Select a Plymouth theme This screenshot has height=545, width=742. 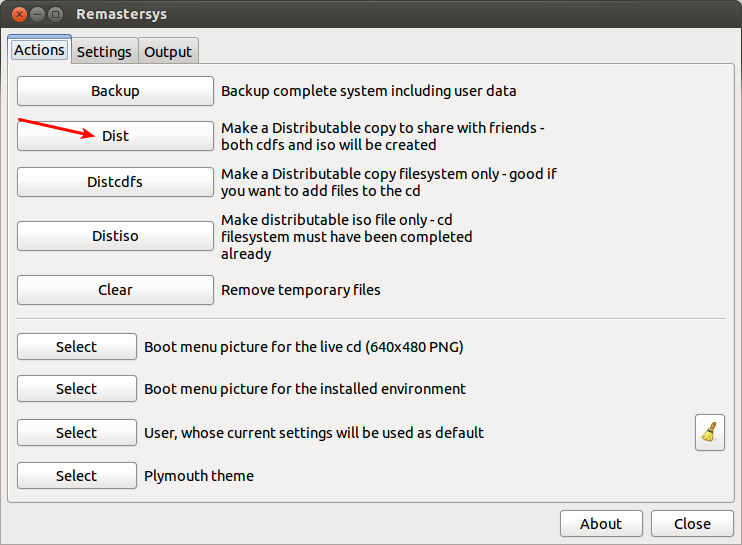(77, 476)
